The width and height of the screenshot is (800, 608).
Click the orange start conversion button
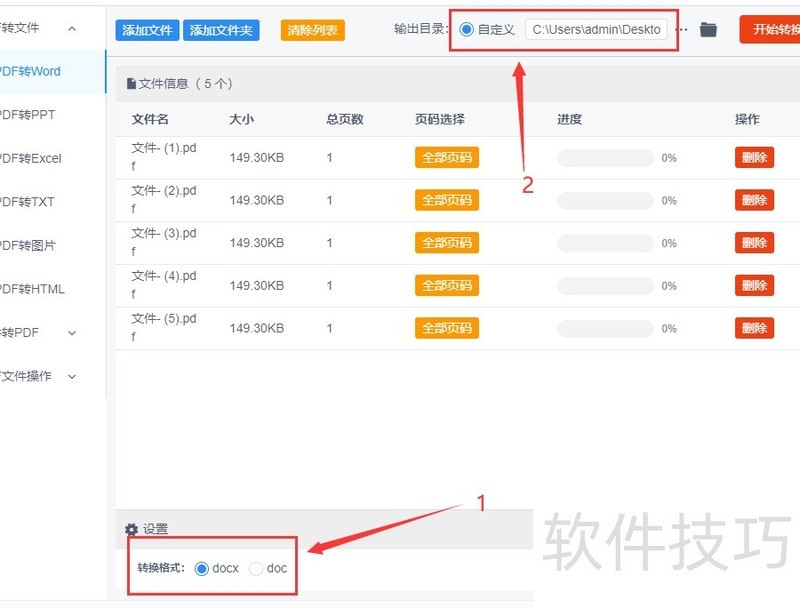tap(770, 30)
